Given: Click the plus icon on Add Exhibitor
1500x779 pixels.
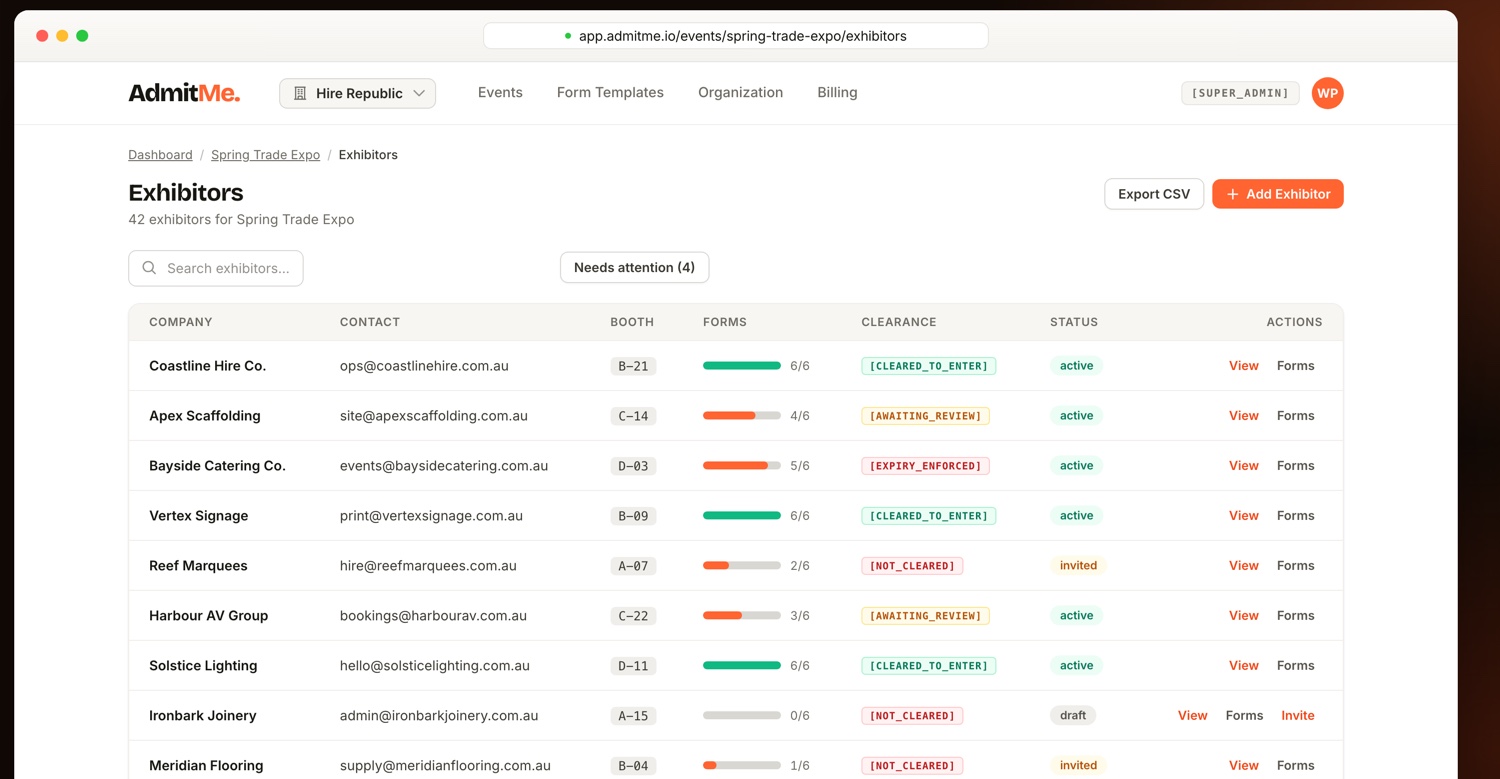Looking at the screenshot, I should 1232,194.
